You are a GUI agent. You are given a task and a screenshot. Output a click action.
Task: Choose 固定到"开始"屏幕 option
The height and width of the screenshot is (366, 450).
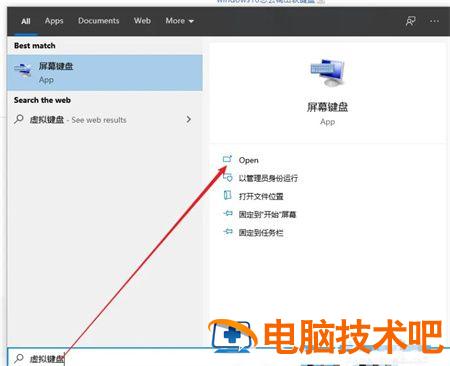pyautogui.click(x=267, y=214)
